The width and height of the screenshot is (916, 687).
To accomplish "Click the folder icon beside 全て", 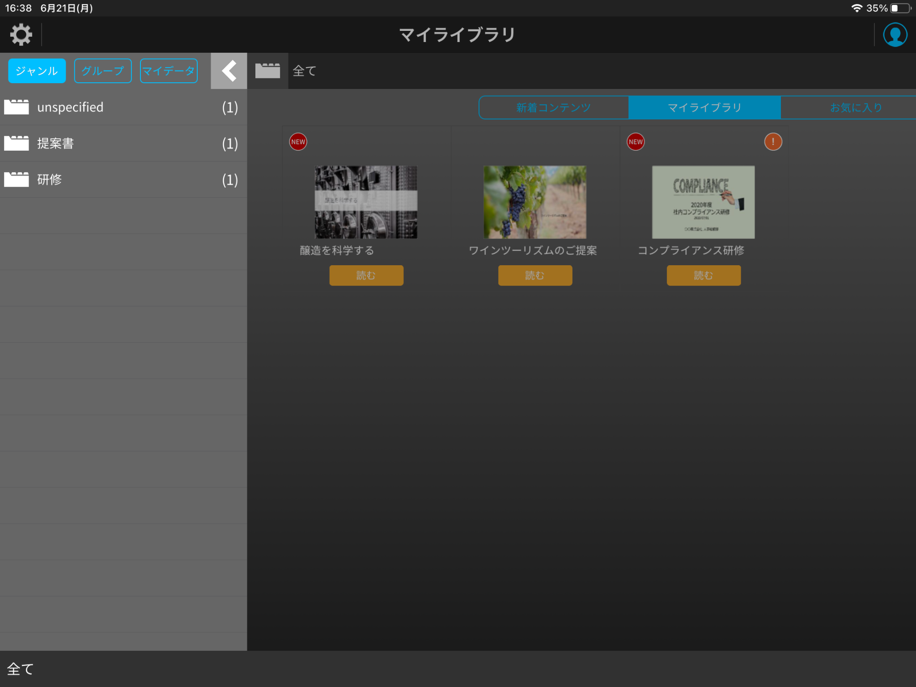I will 268,71.
